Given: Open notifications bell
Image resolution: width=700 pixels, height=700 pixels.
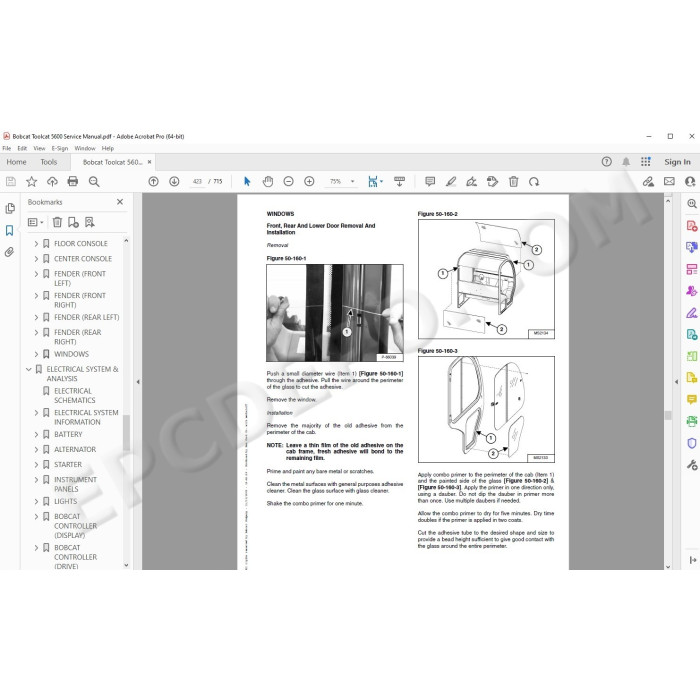Looking at the screenshot, I should 626,162.
